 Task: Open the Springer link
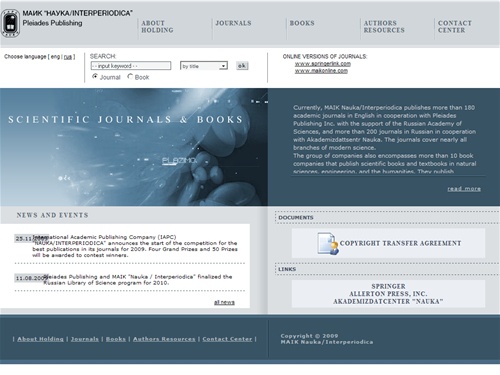point(388,286)
